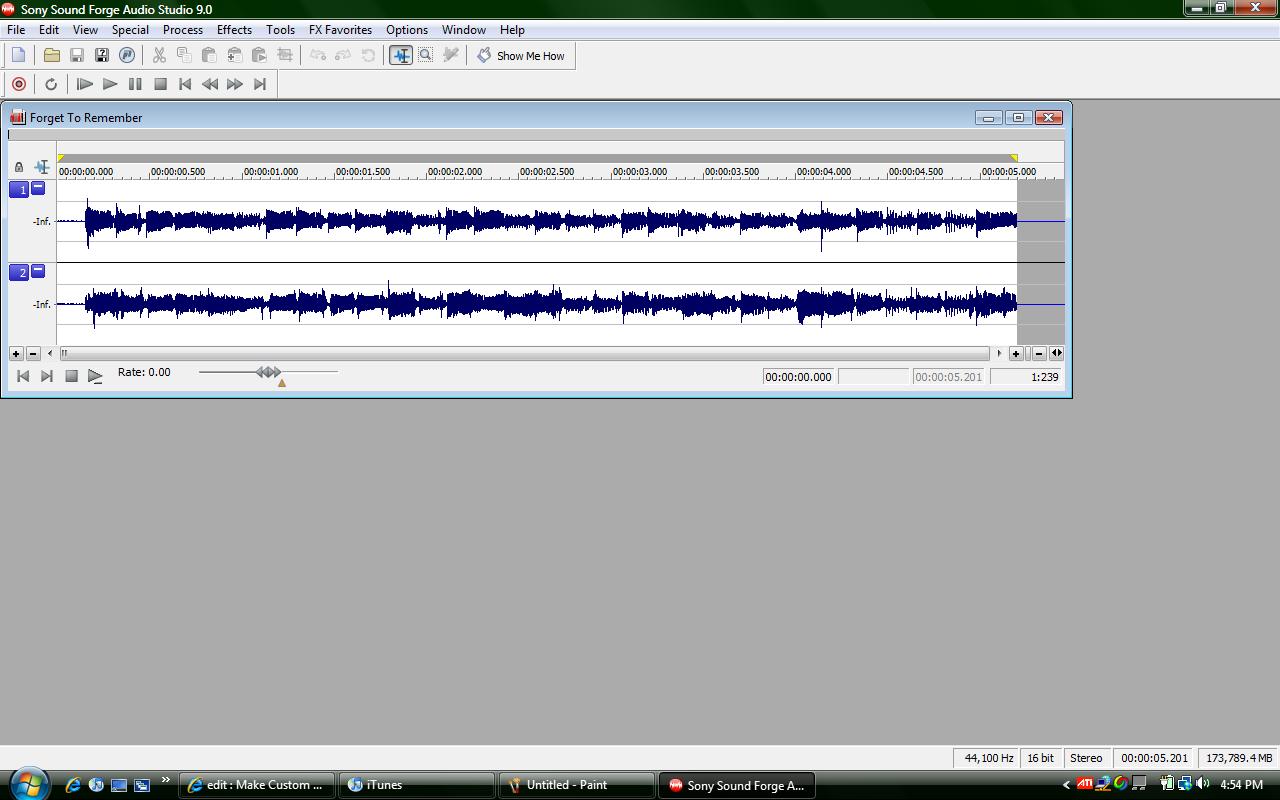Click the Undo toolbar icon
The height and width of the screenshot is (800, 1280).
pos(318,56)
